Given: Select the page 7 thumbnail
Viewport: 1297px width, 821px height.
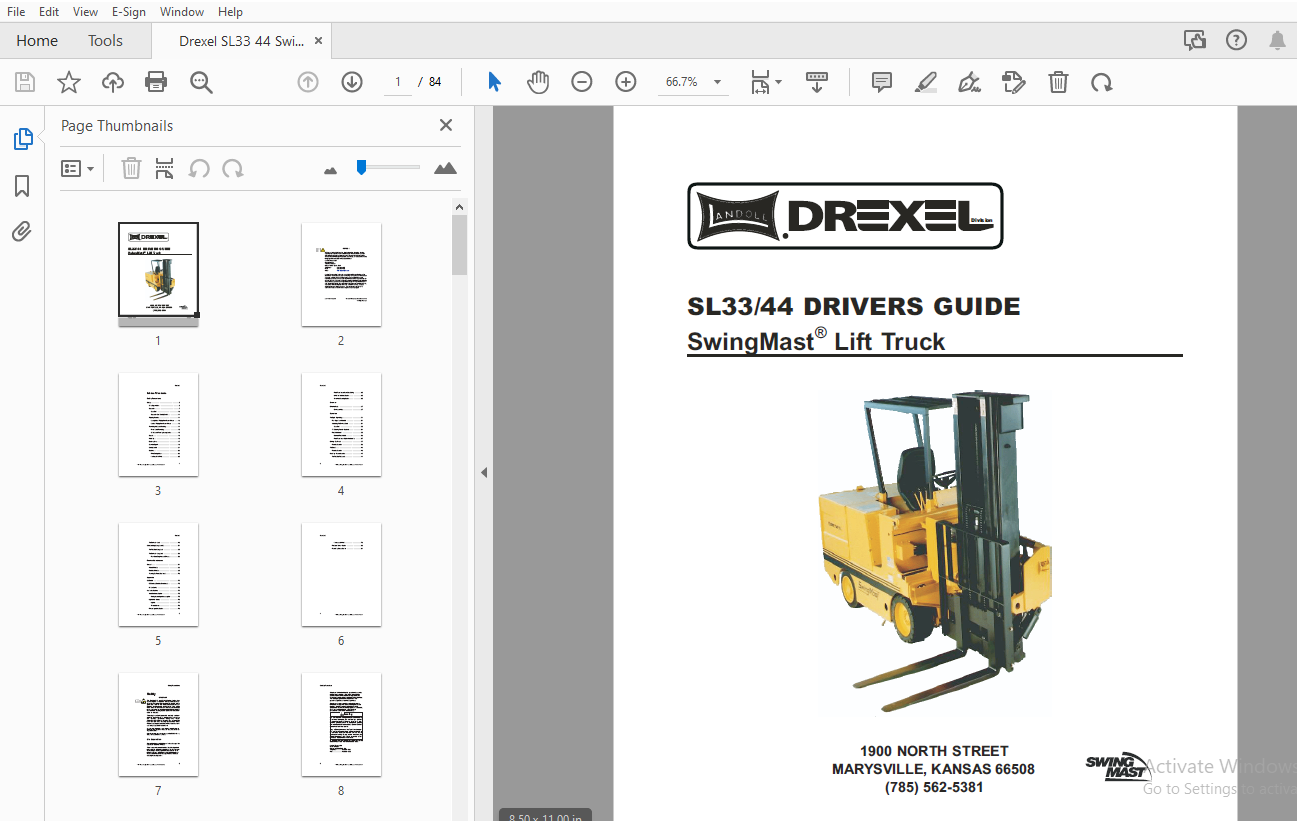Looking at the screenshot, I should [158, 724].
